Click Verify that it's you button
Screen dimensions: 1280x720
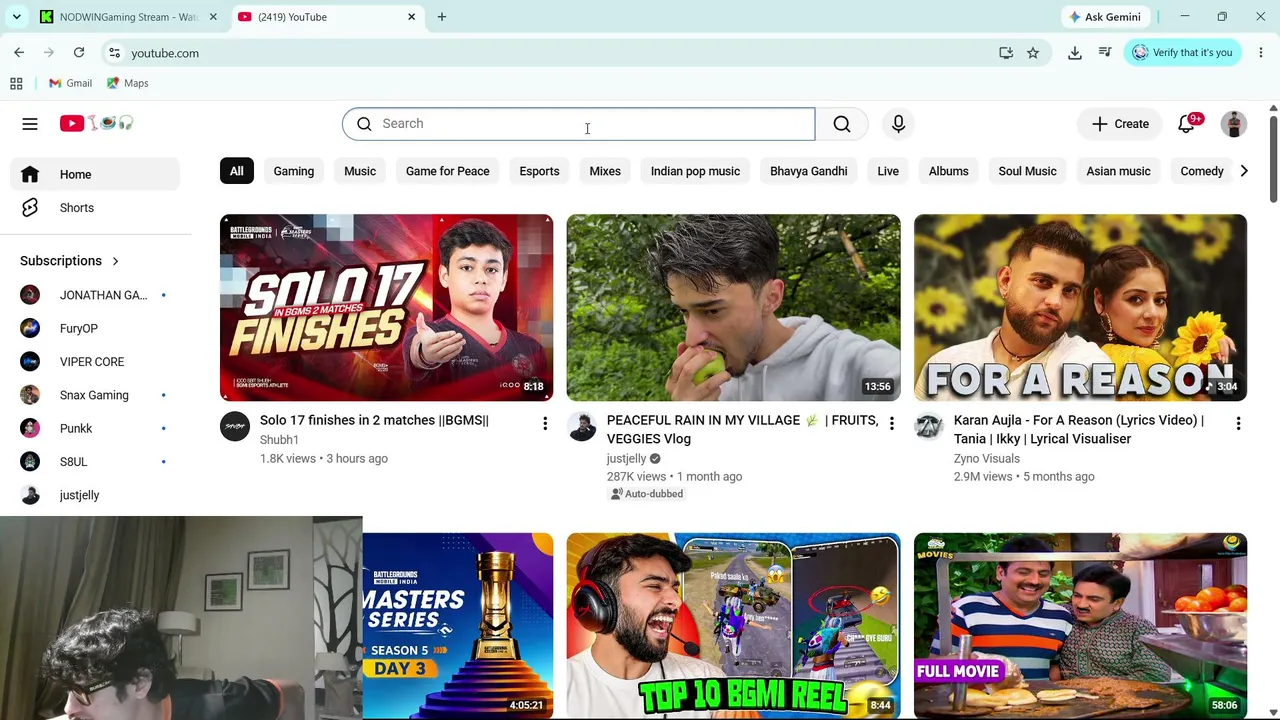click(x=1183, y=52)
